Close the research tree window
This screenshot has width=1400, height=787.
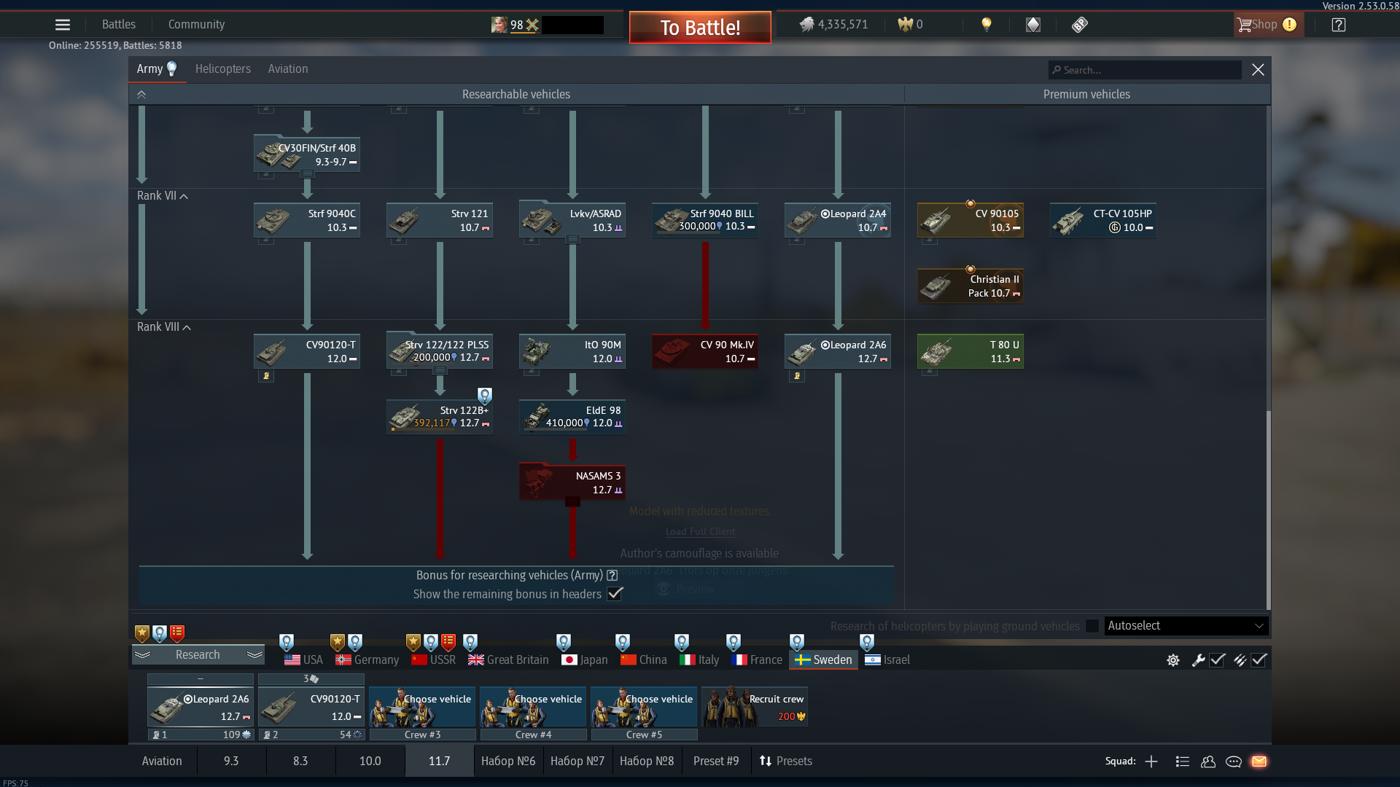click(x=1258, y=70)
